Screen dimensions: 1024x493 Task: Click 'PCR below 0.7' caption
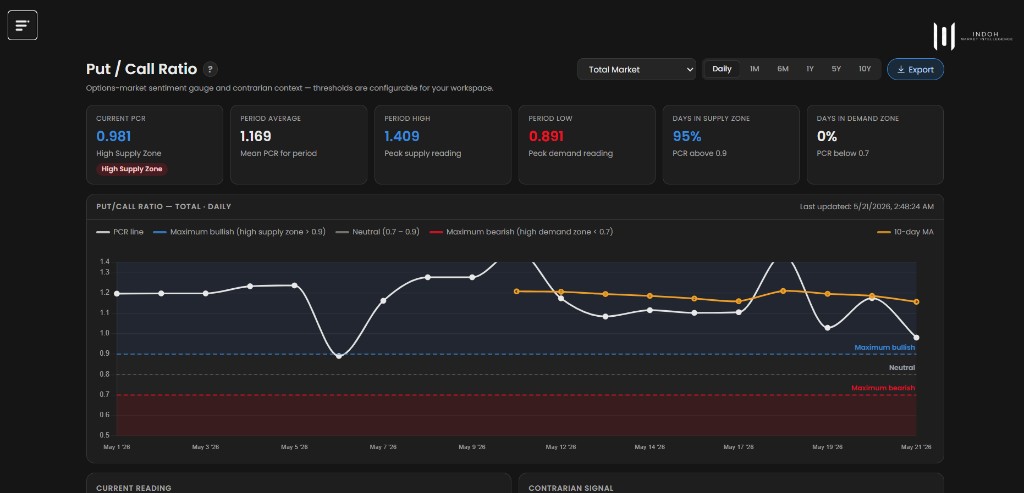[x=842, y=153]
